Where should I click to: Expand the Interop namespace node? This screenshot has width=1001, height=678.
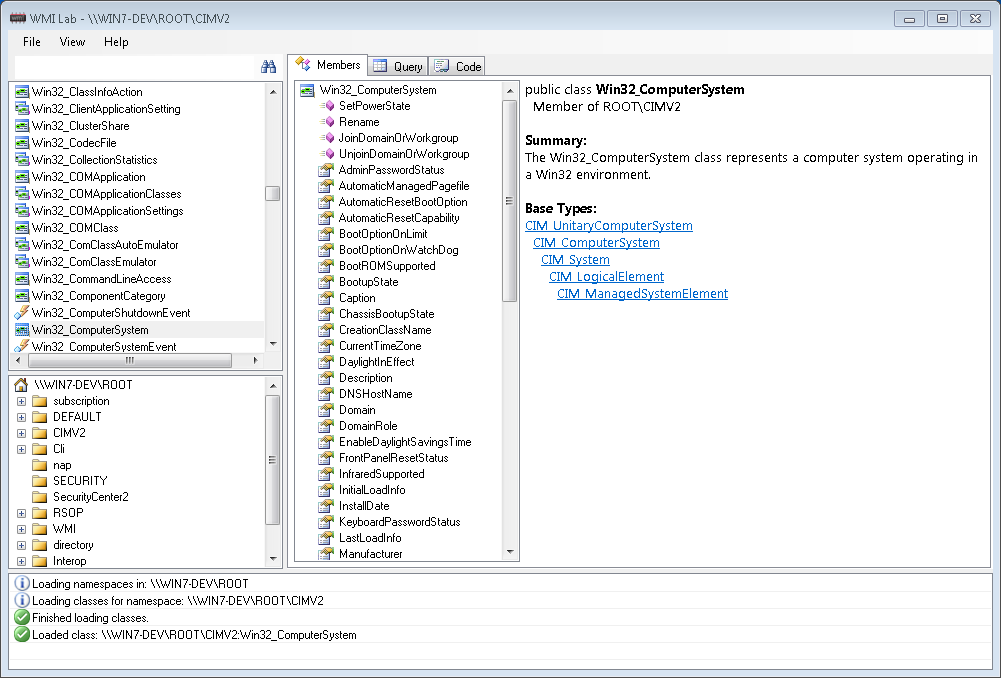(21, 561)
